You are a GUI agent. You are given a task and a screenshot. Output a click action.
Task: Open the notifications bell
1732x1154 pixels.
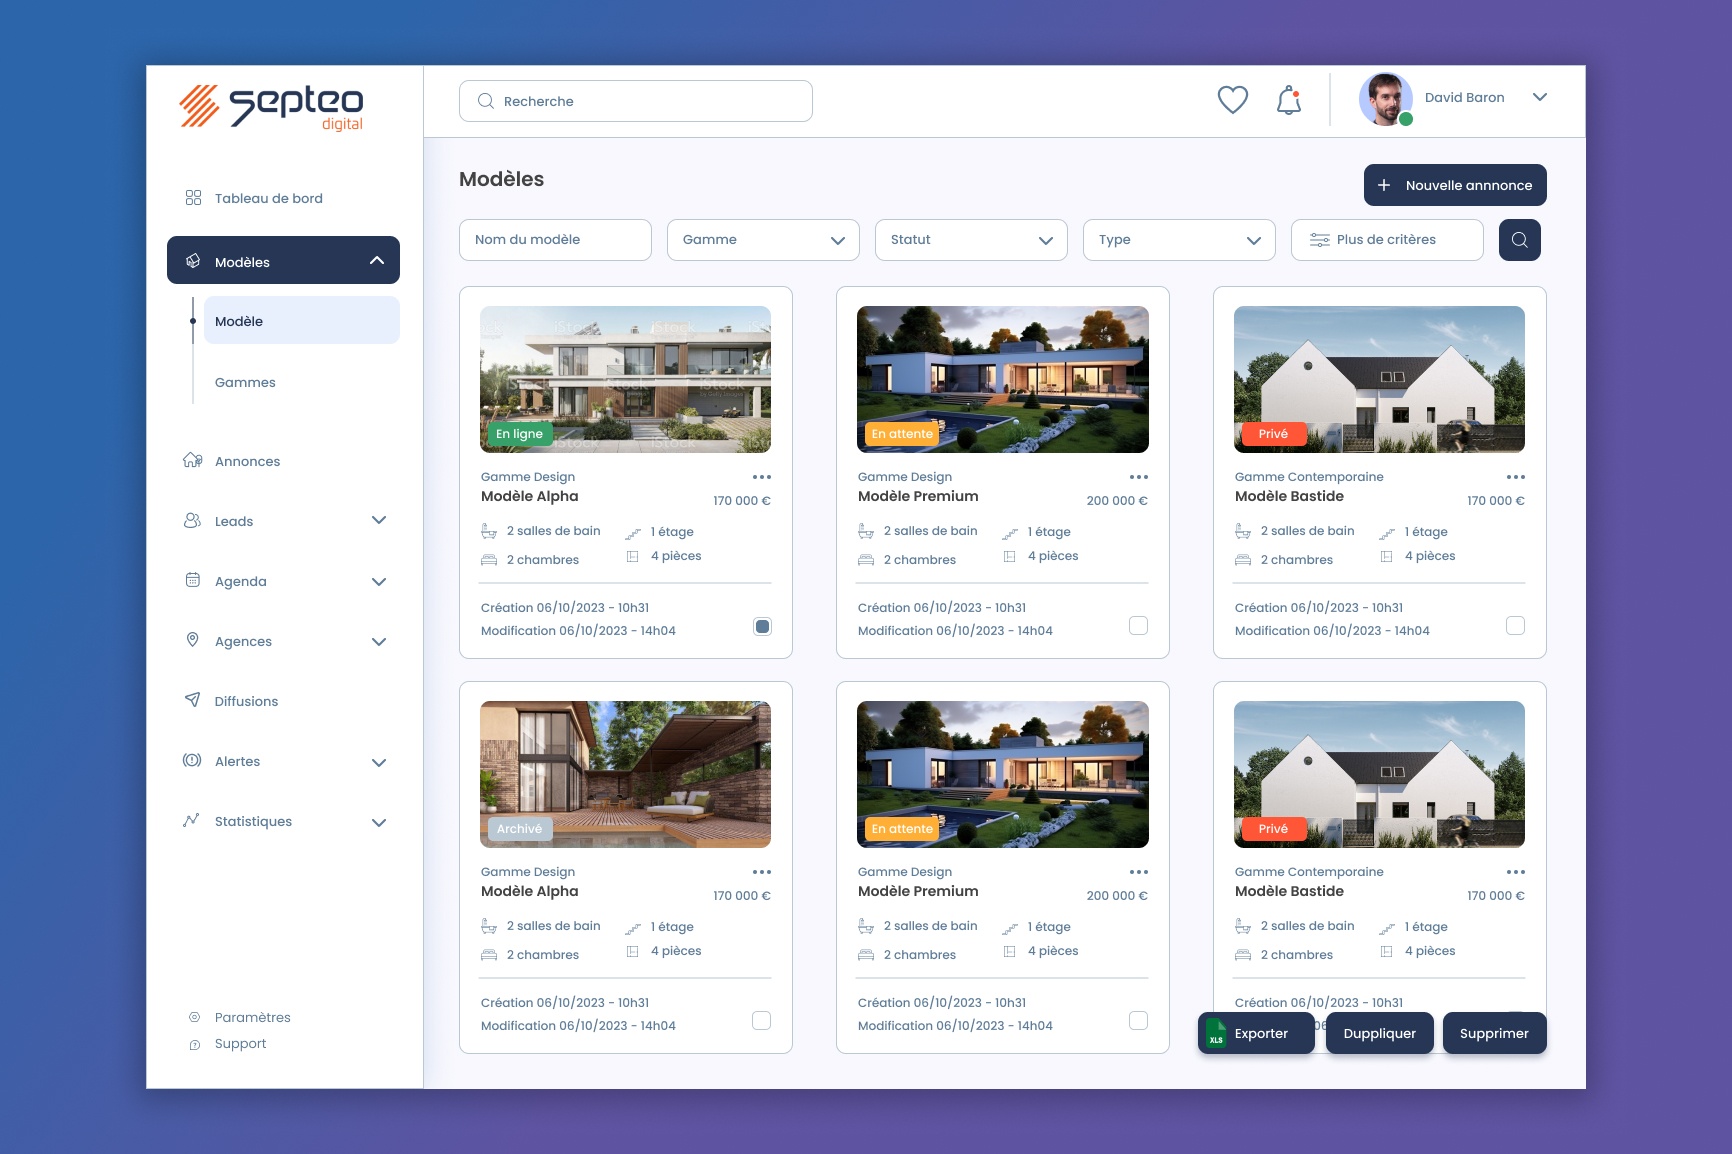pyautogui.click(x=1289, y=100)
